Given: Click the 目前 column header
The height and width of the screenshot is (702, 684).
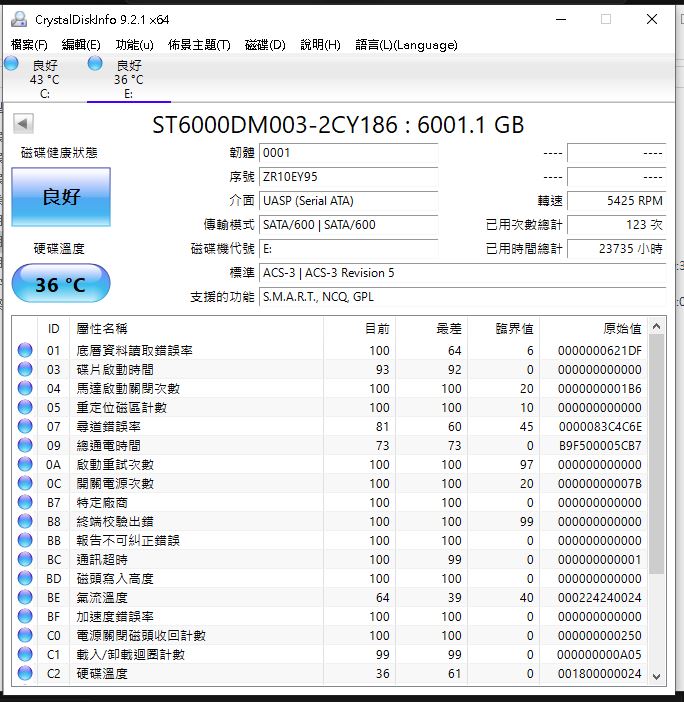Looking at the screenshot, I should [x=359, y=329].
